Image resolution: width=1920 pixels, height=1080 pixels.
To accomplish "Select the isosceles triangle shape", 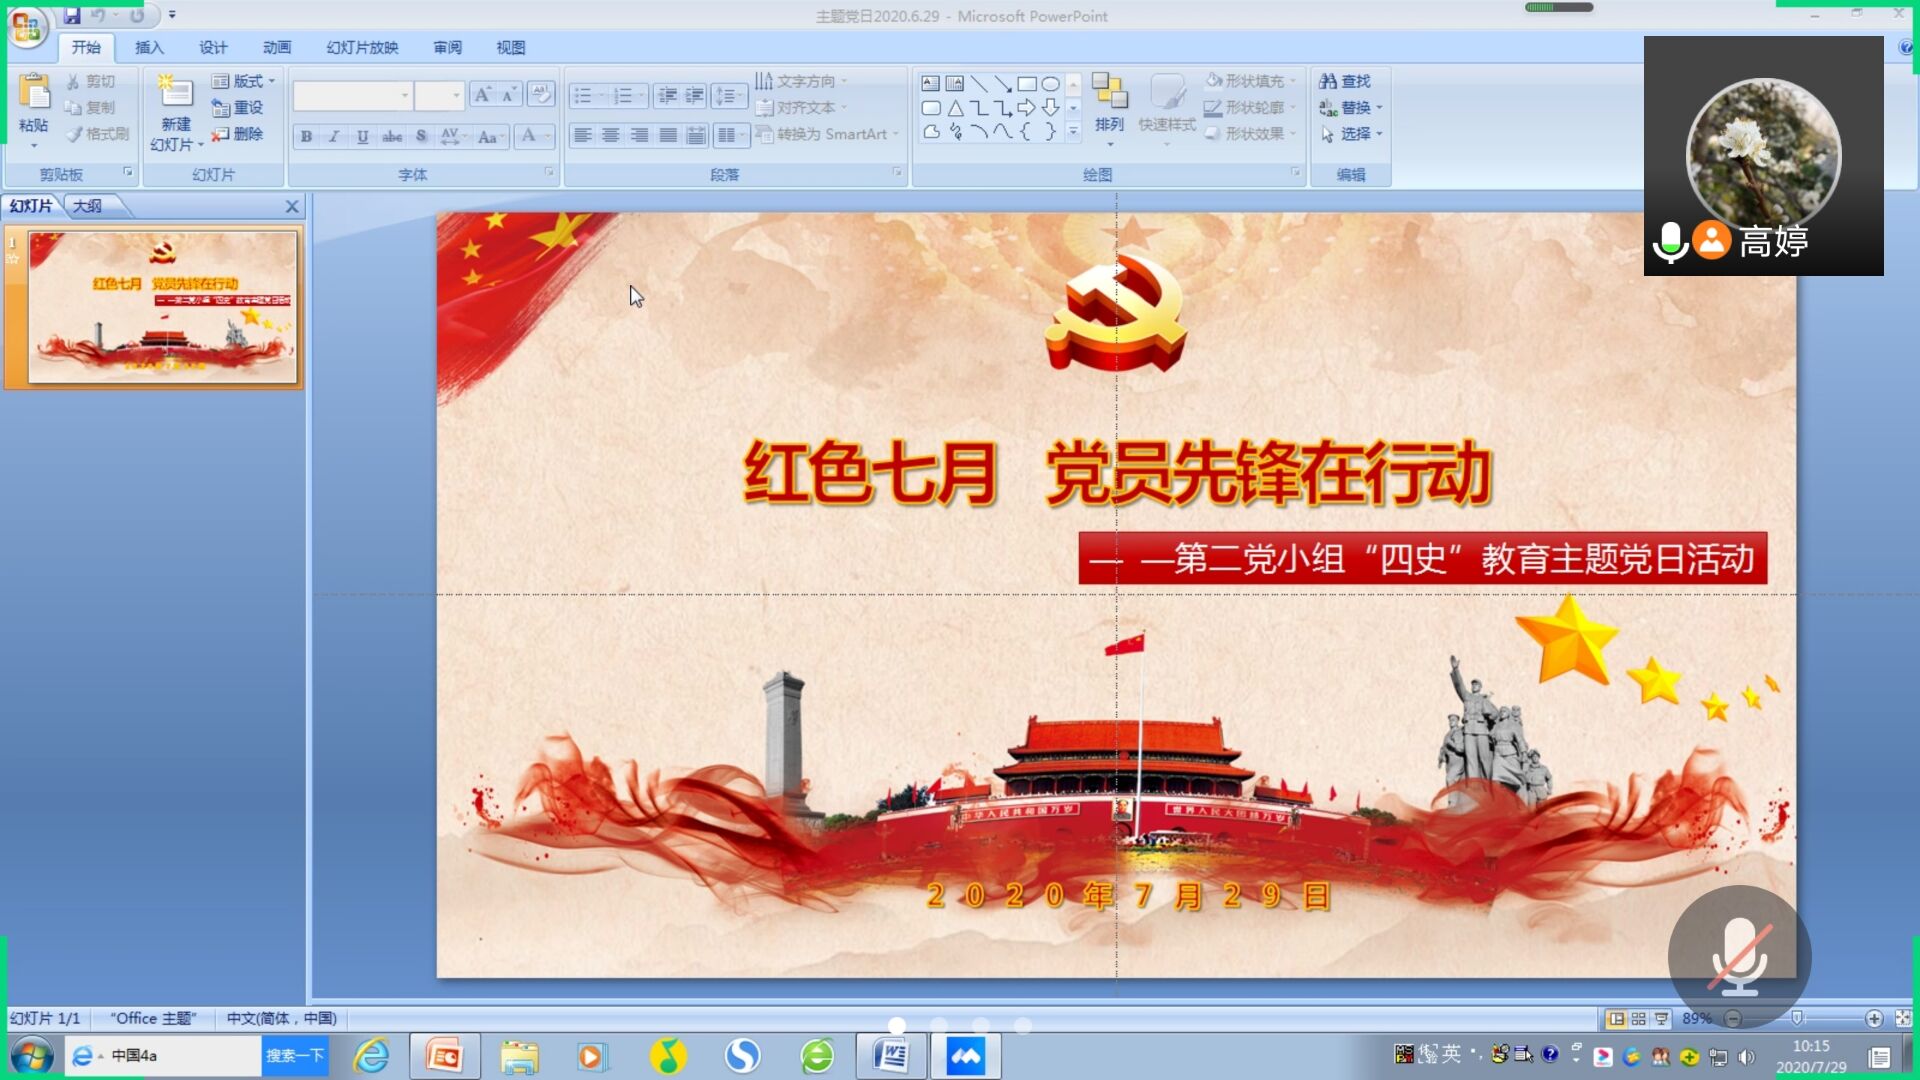I will 955,108.
